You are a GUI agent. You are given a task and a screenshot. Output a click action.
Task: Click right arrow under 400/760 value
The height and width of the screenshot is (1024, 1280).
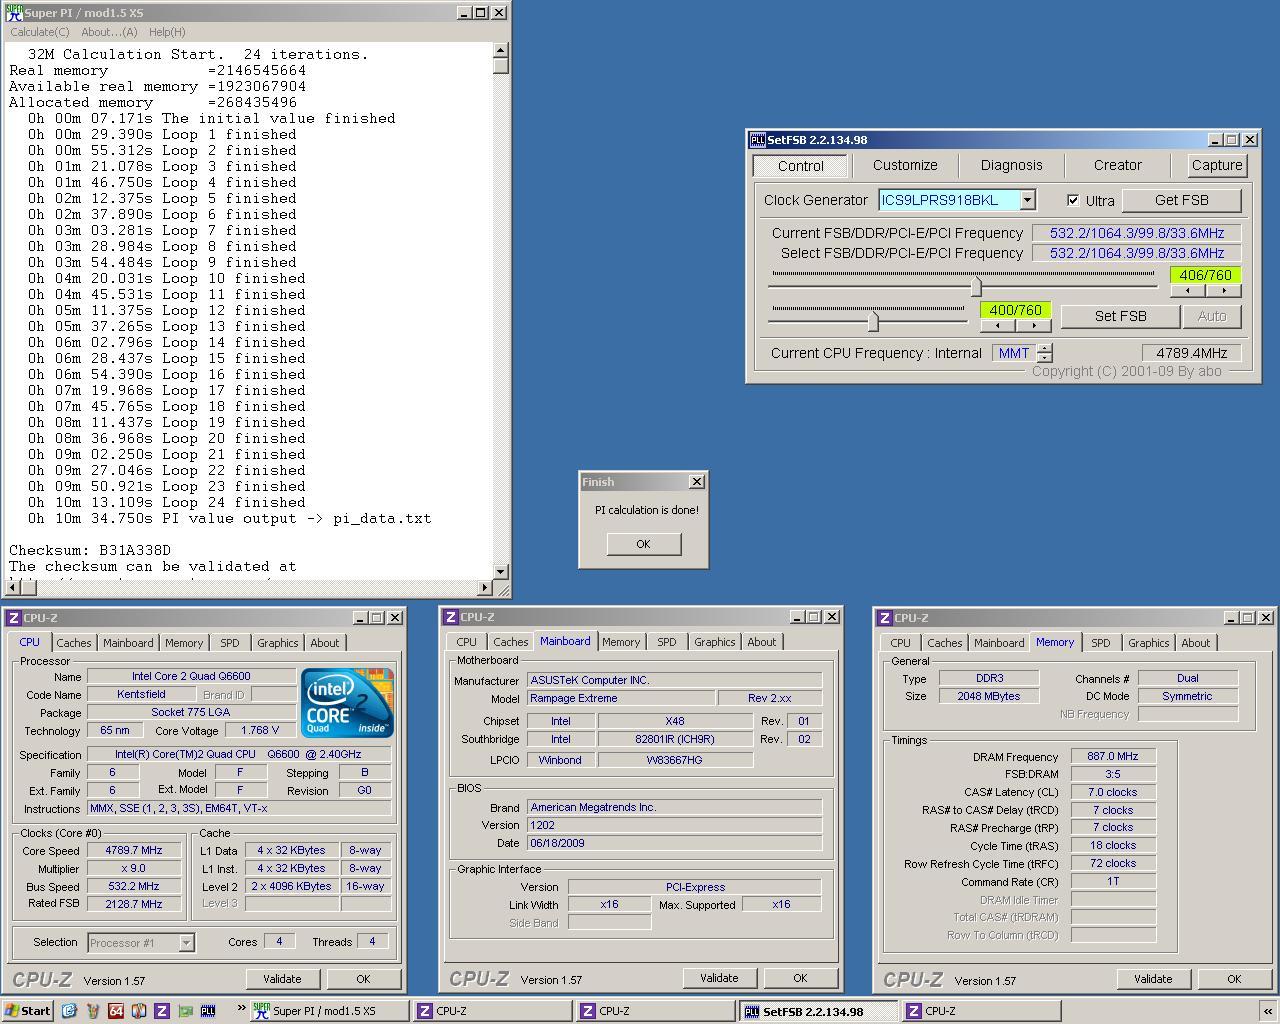1033,326
